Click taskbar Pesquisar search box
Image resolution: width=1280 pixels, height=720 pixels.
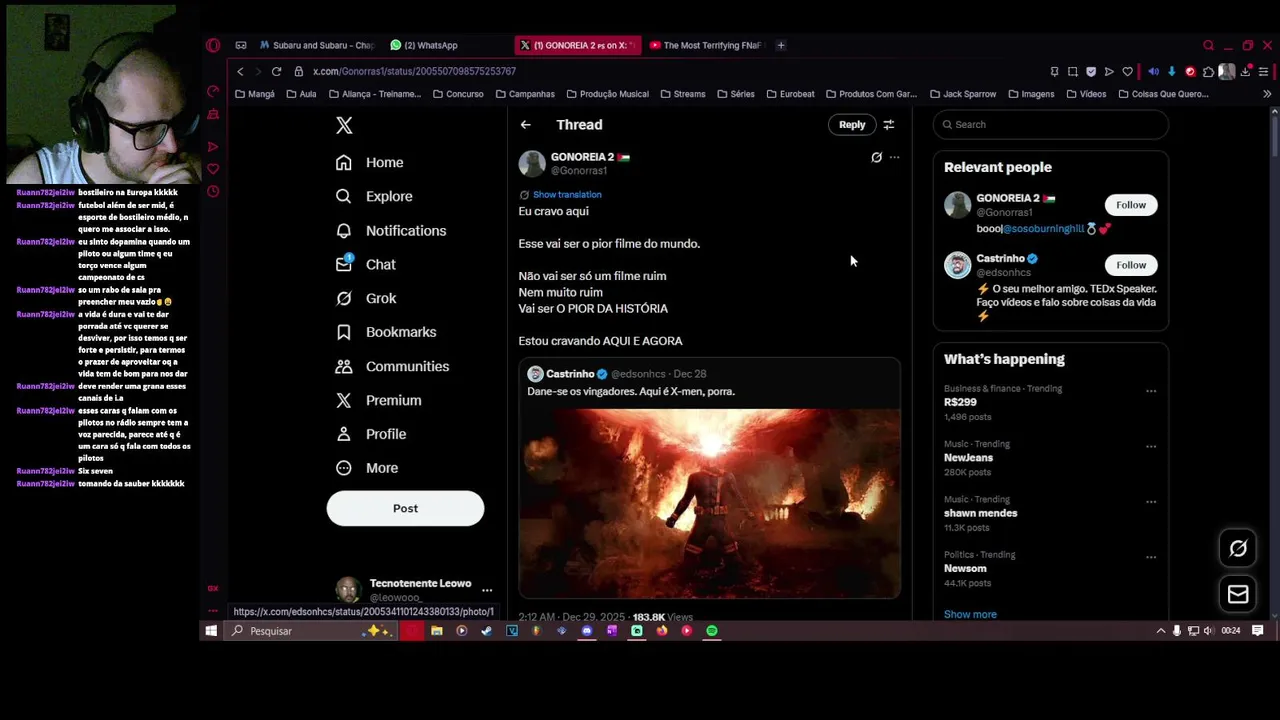click(x=312, y=631)
